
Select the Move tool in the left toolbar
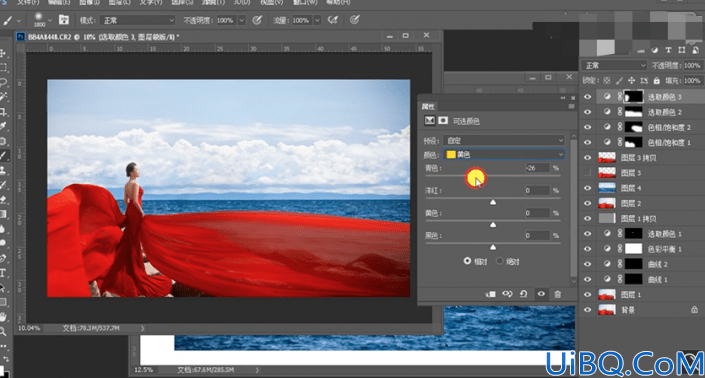tap(3, 53)
